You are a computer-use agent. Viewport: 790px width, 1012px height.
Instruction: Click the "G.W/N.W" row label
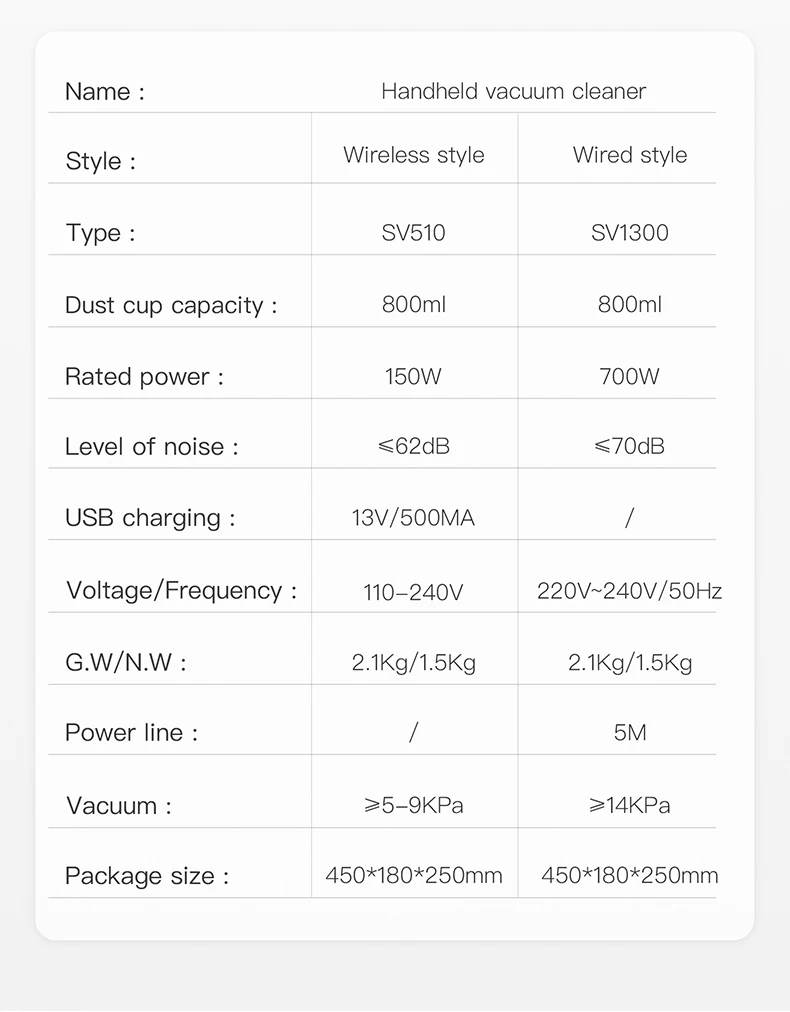(126, 662)
